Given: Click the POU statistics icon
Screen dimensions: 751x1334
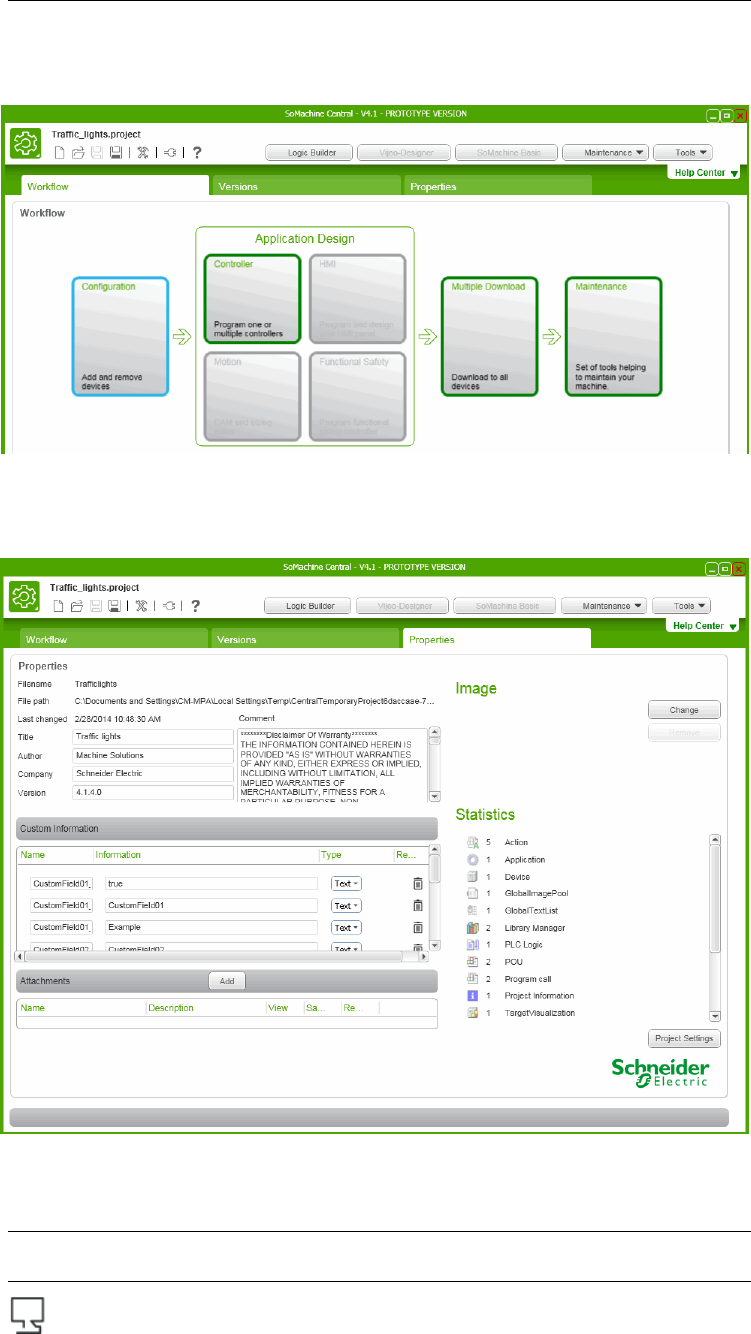Looking at the screenshot, I should (x=473, y=962).
